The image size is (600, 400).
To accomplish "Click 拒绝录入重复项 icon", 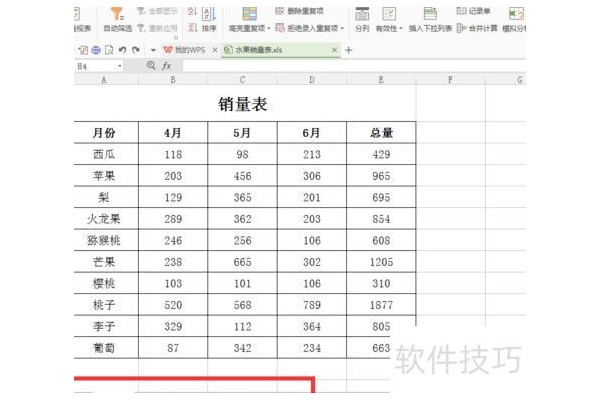I will [280, 28].
